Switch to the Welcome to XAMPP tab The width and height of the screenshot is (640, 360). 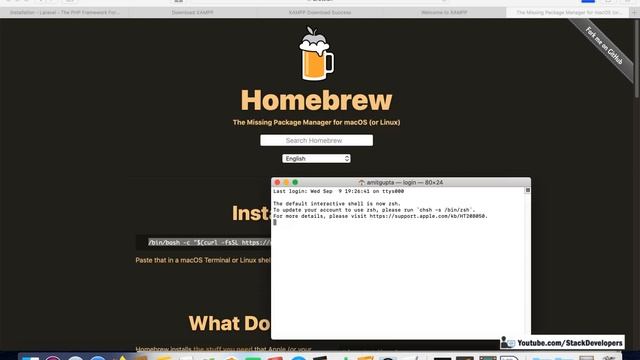[444, 13]
